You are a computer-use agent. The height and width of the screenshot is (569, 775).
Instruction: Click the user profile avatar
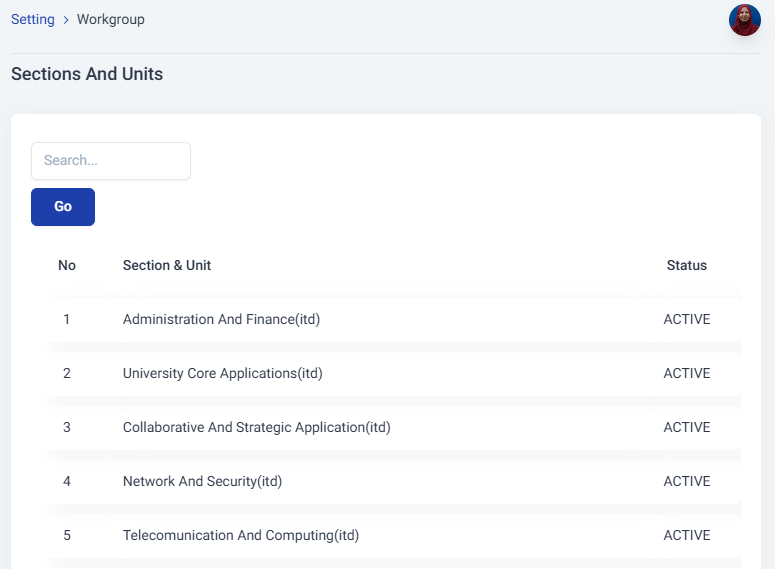pyautogui.click(x=744, y=20)
